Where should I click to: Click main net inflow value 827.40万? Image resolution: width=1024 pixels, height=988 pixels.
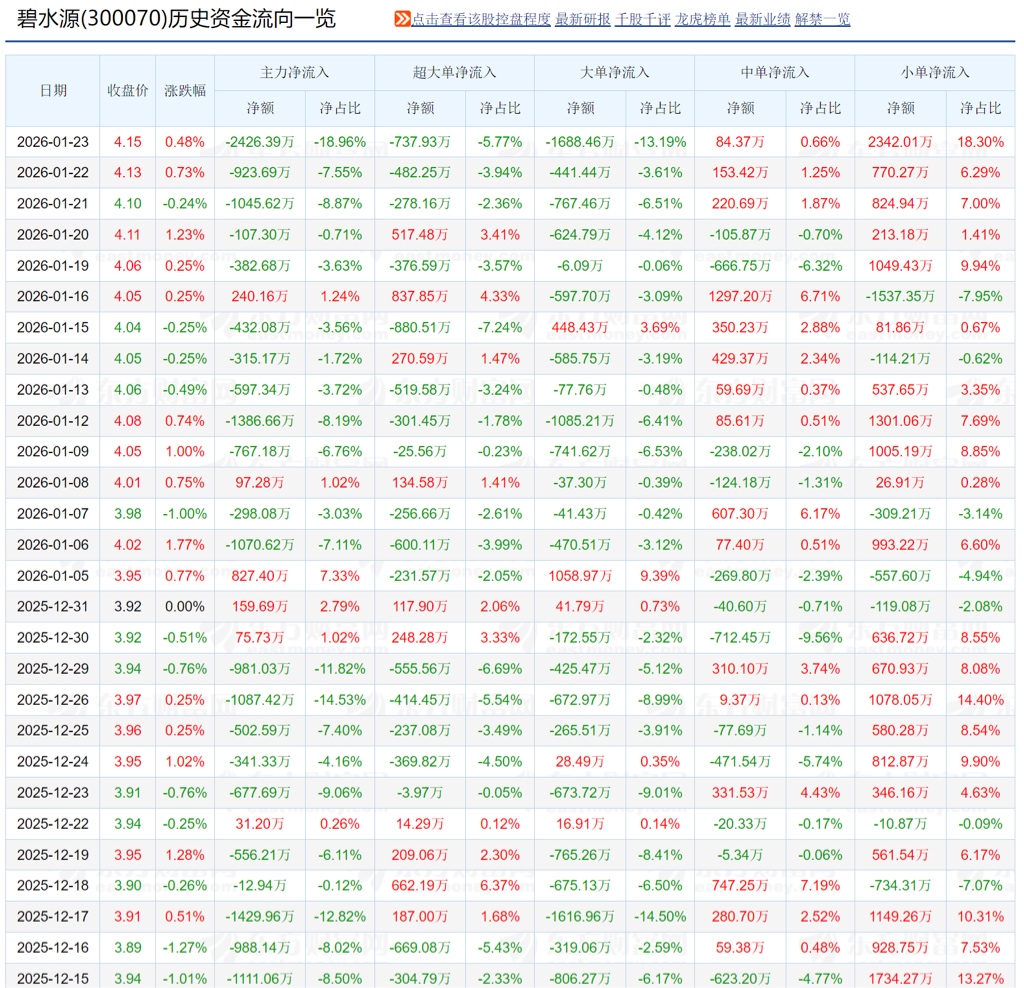(x=260, y=575)
